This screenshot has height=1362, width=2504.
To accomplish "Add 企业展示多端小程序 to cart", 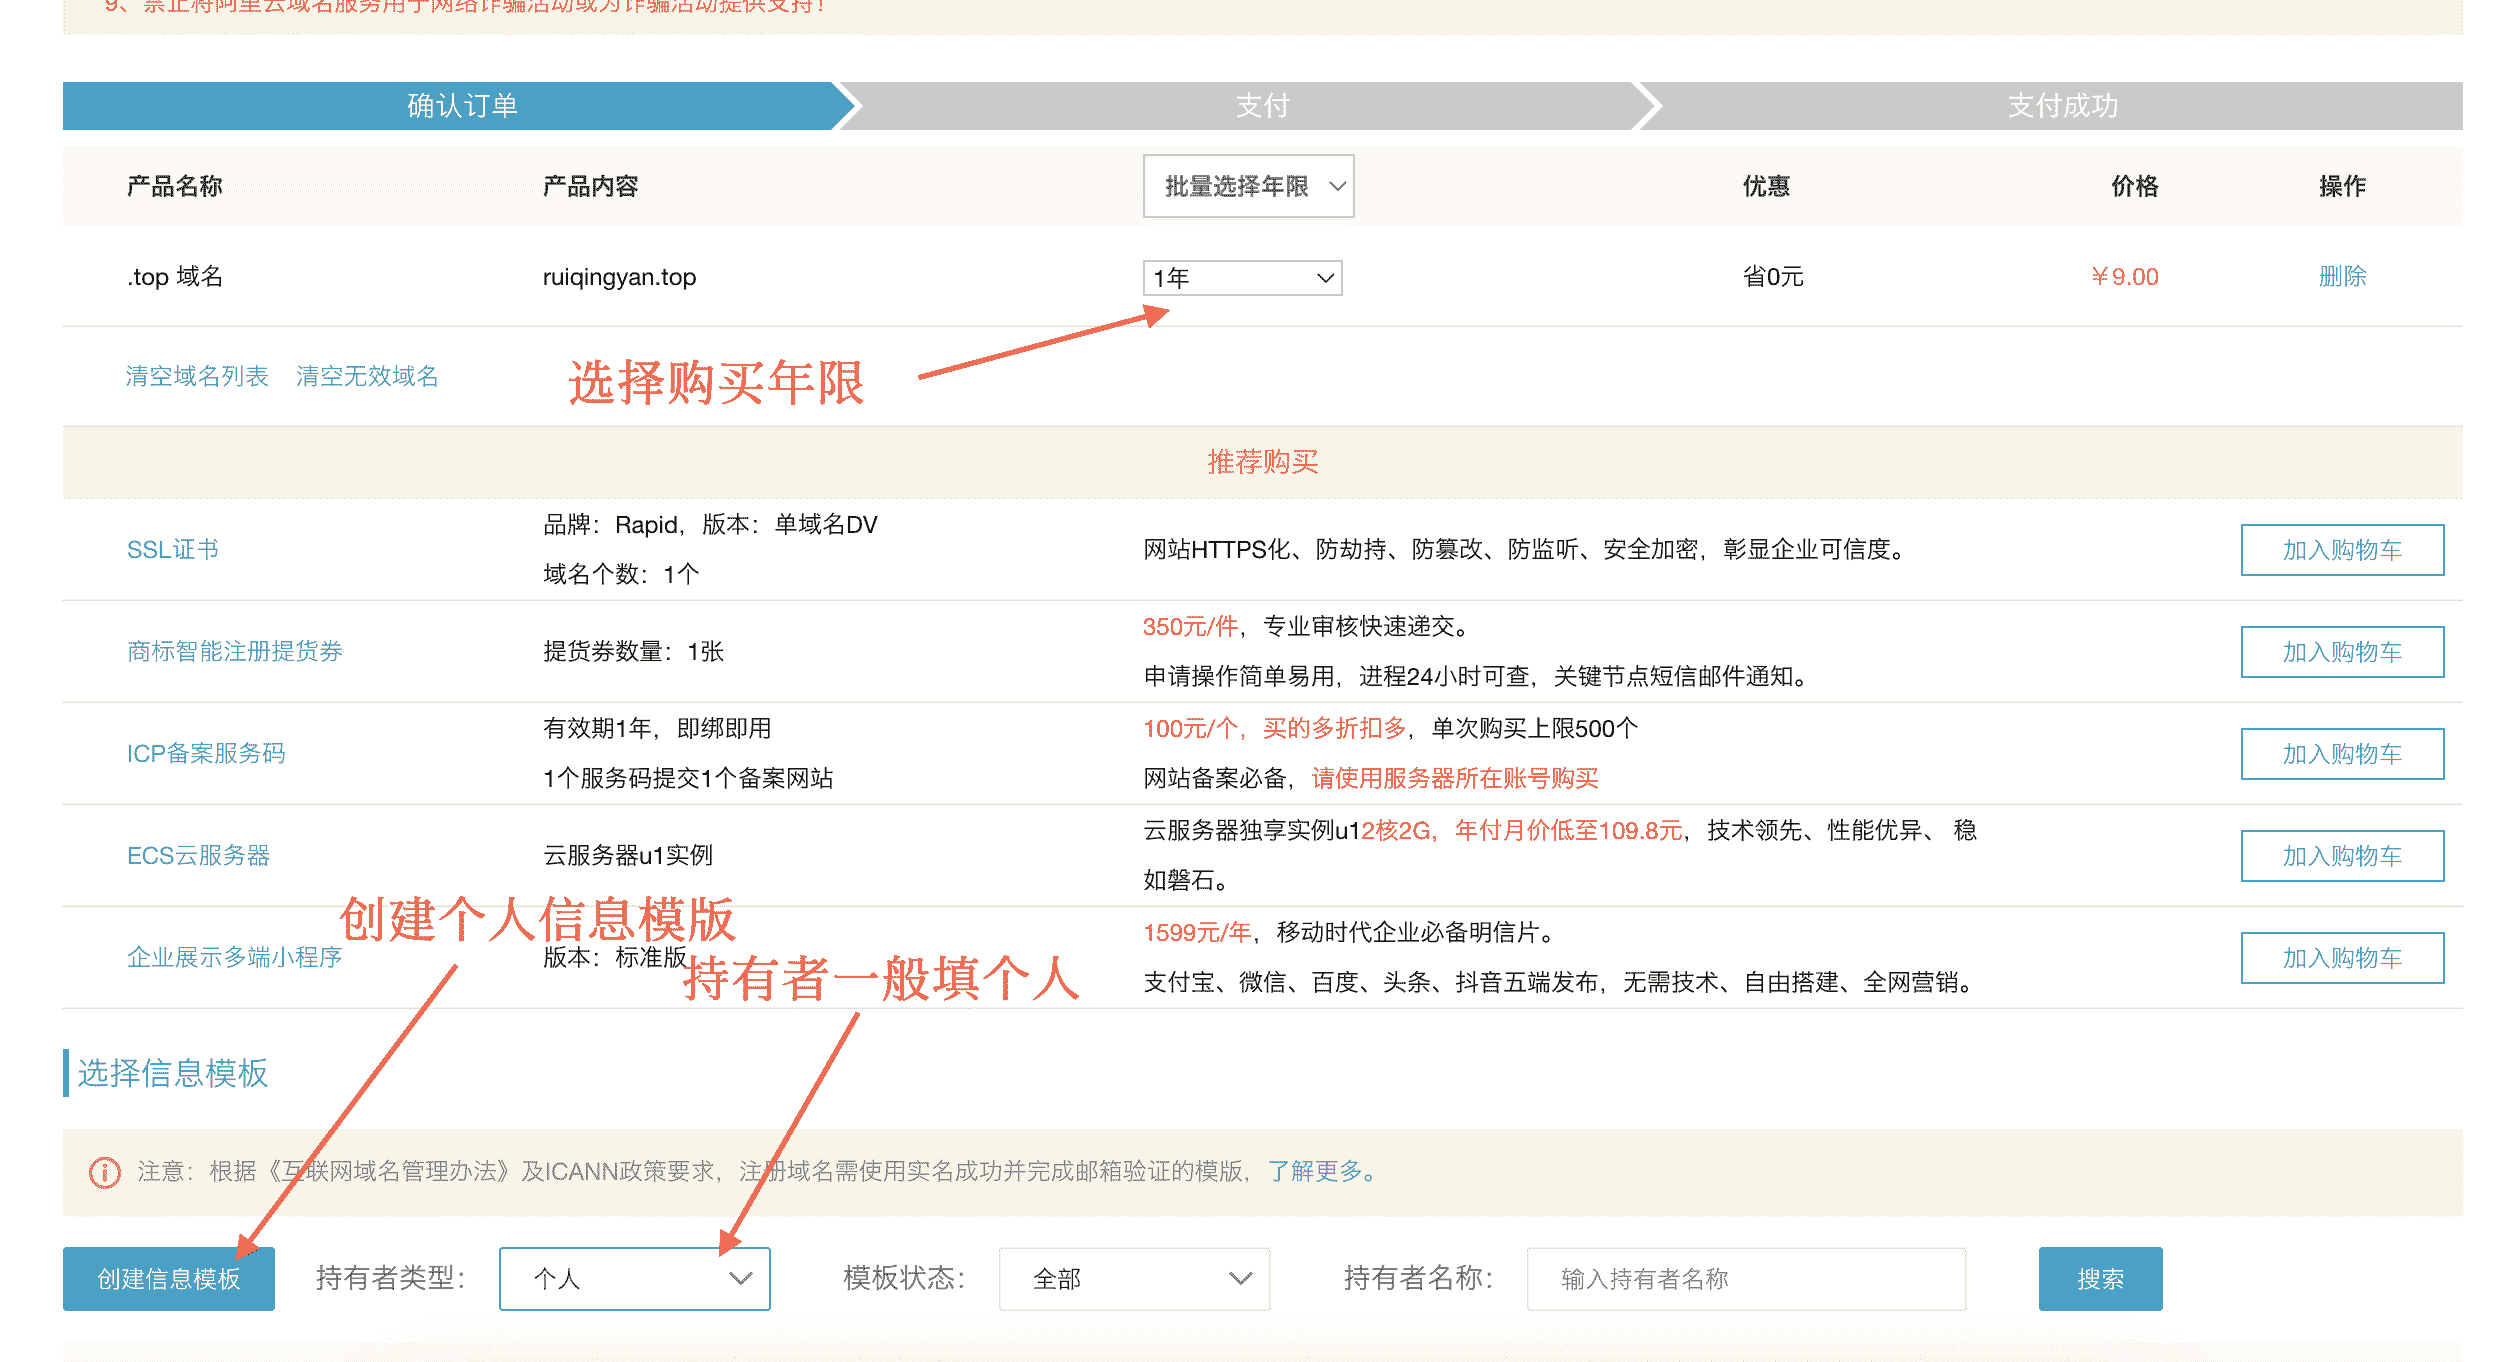I will [x=2342, y=958].
